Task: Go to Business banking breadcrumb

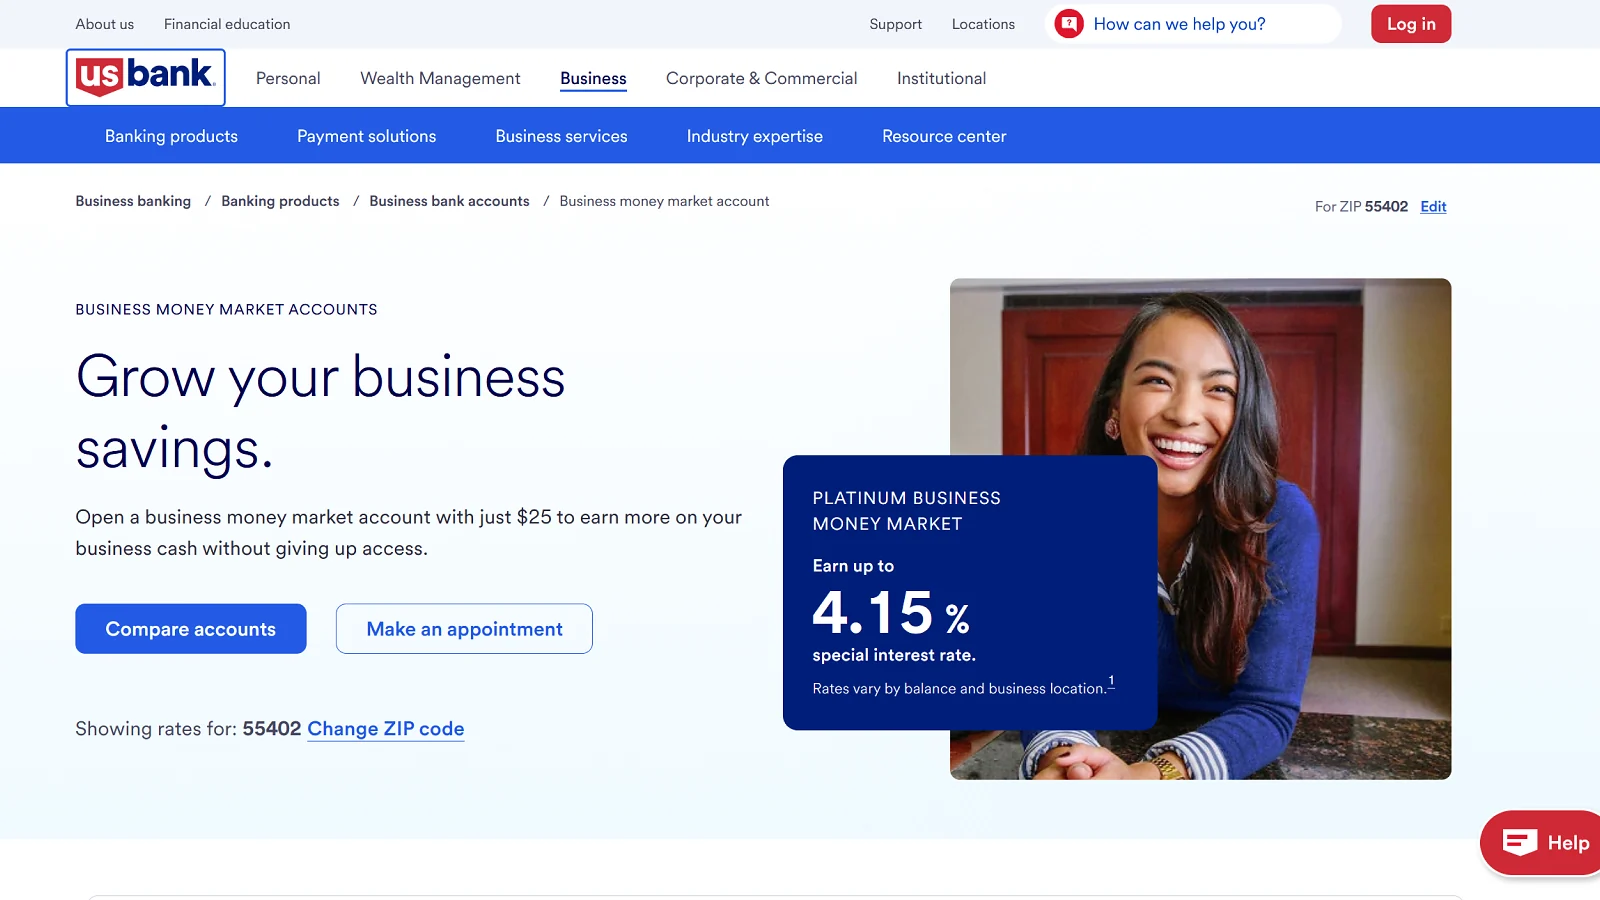Action: [133, 201]
